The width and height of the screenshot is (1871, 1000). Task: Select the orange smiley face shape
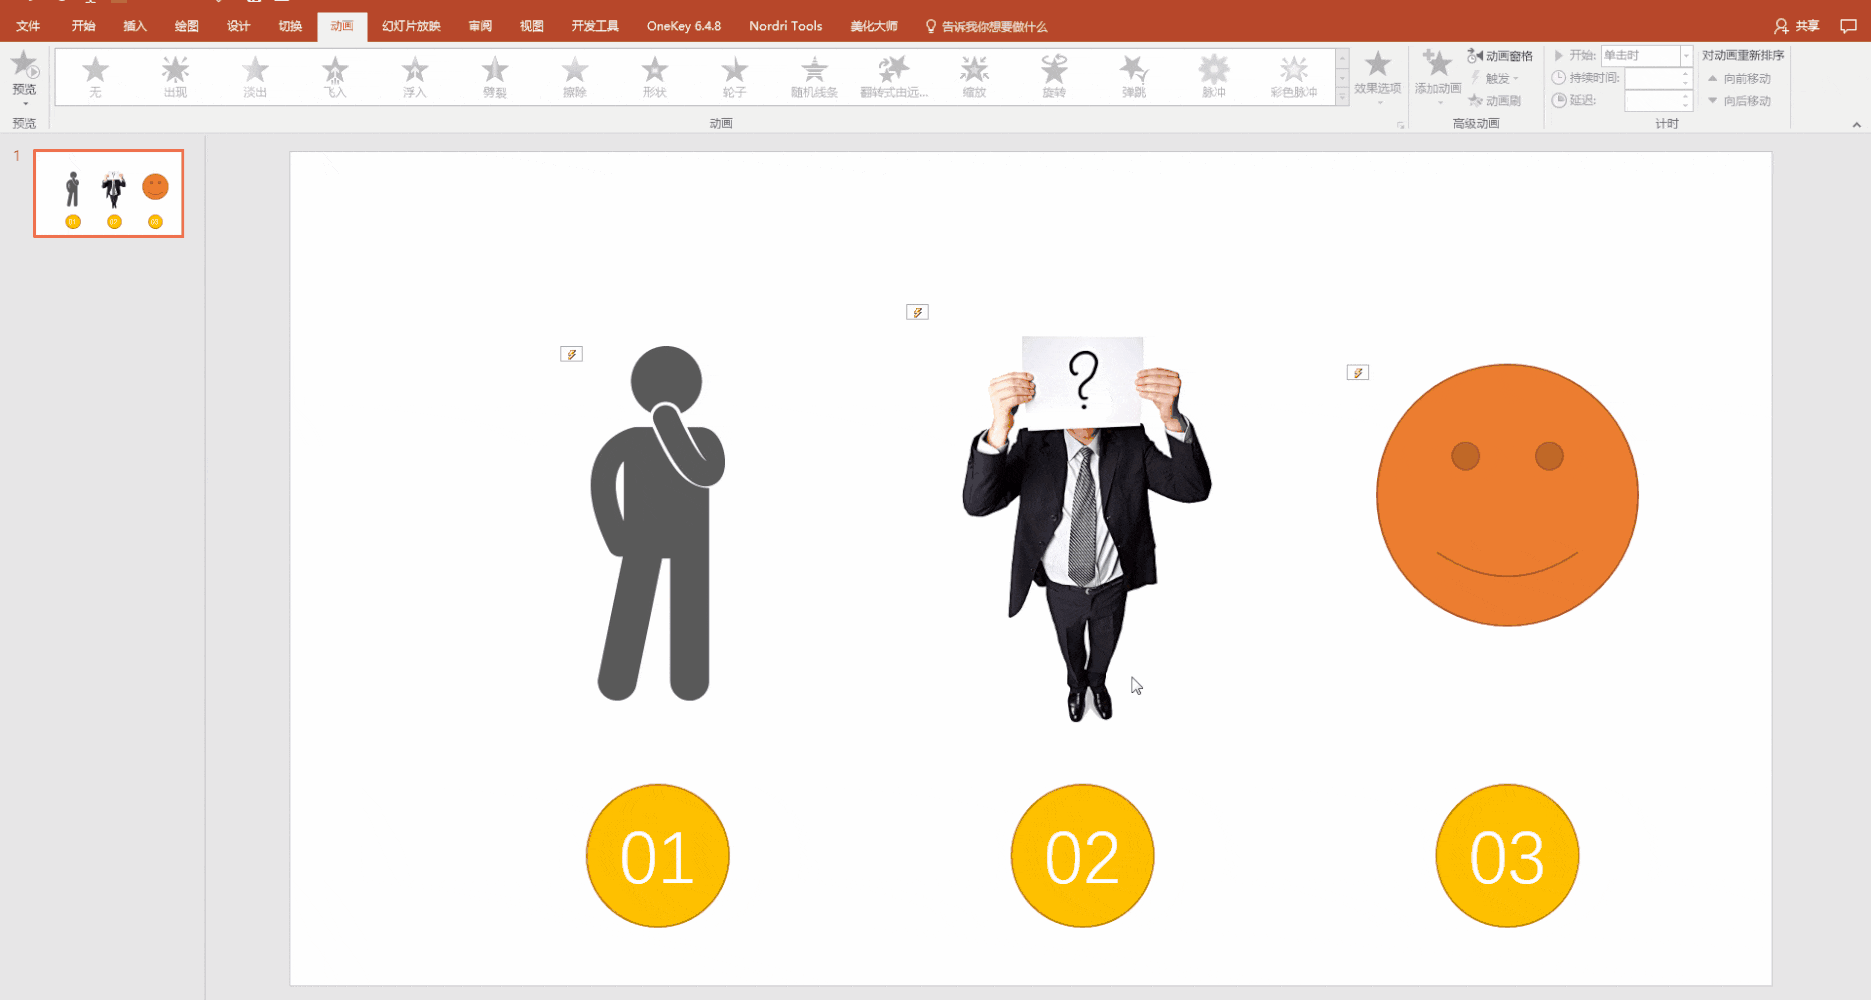pos(1507,495)
